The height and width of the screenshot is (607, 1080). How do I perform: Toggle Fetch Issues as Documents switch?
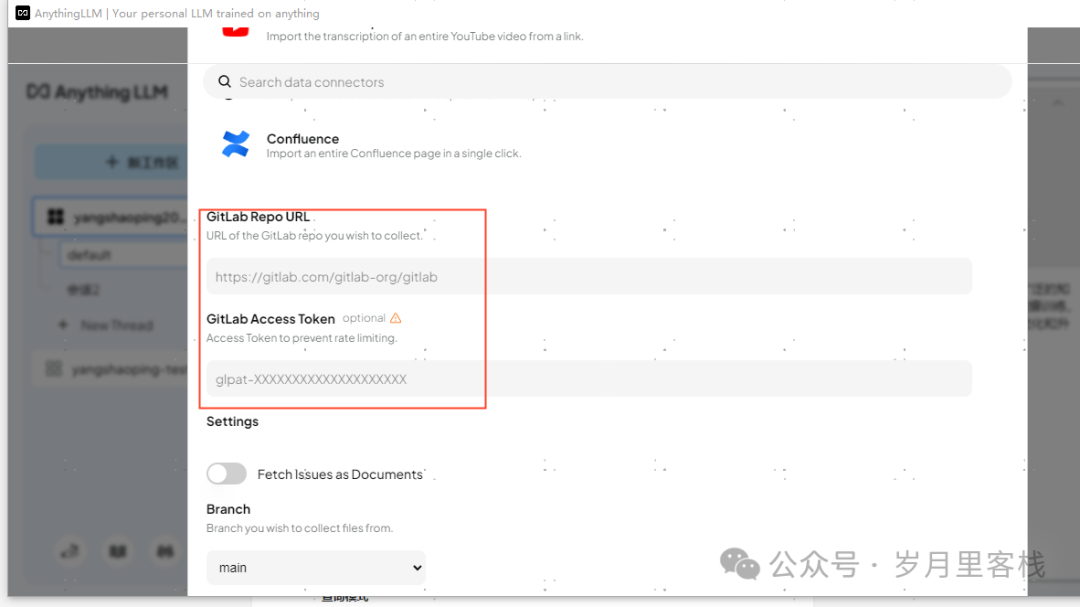227,474
